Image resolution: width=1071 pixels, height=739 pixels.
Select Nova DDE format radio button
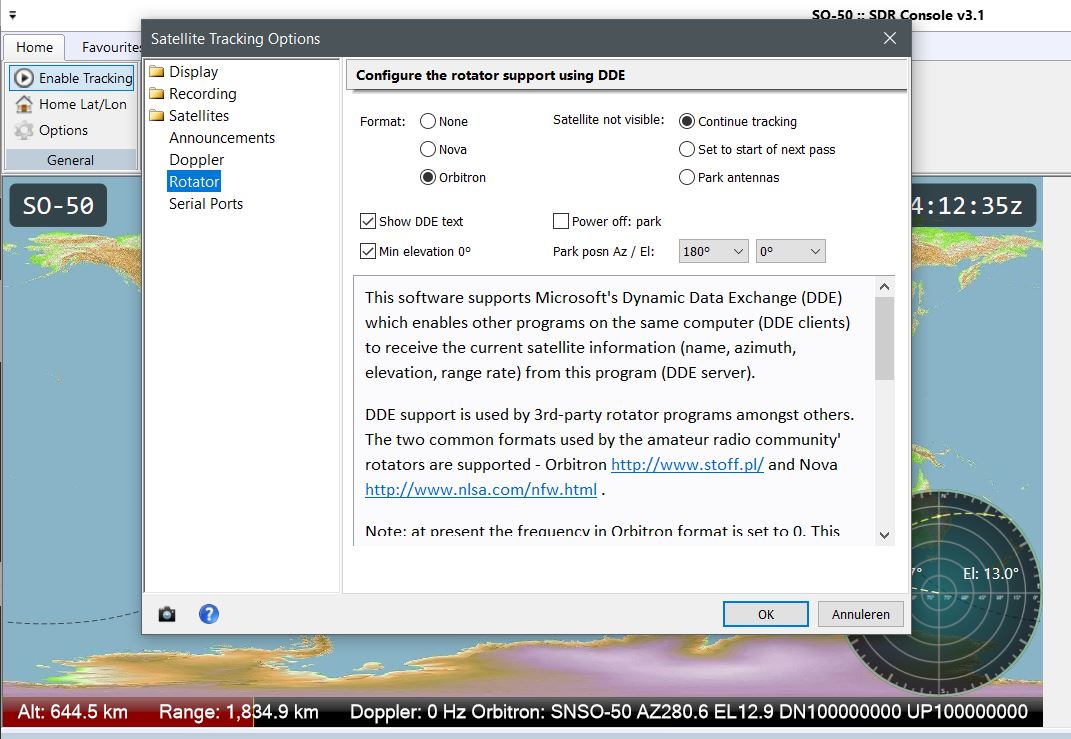pos(428,149)
